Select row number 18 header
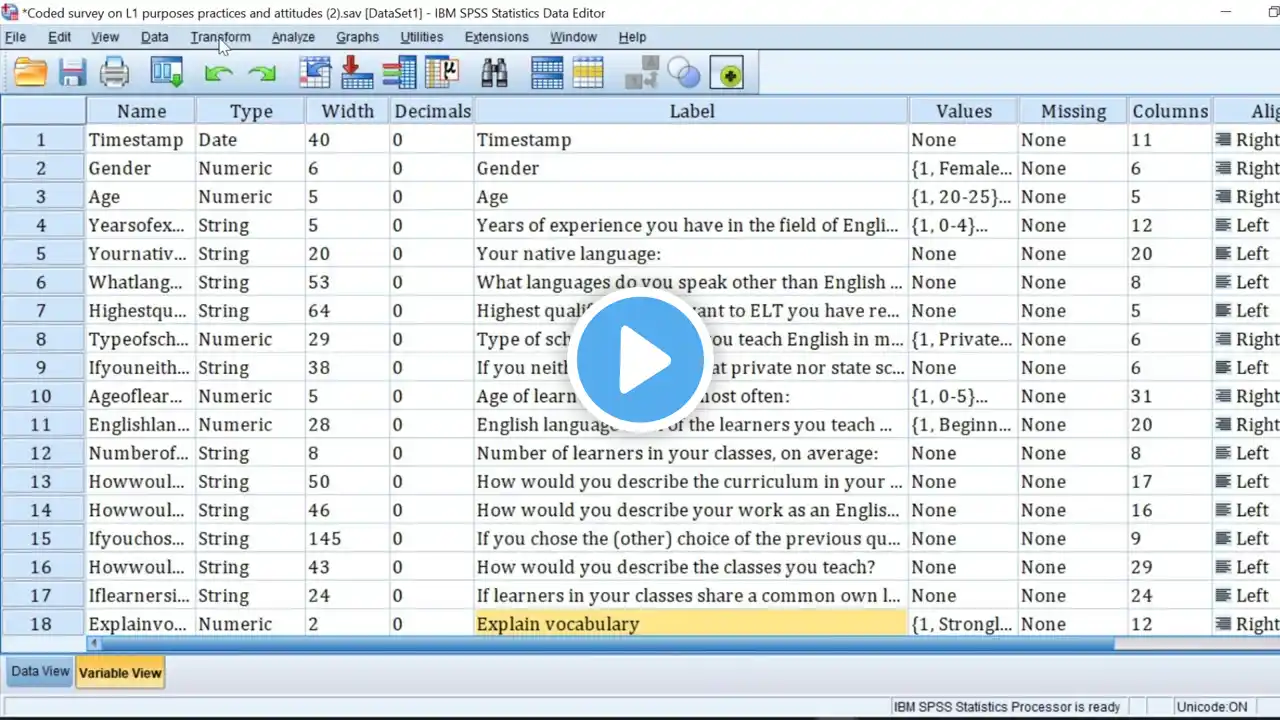 tap(43, 624)
